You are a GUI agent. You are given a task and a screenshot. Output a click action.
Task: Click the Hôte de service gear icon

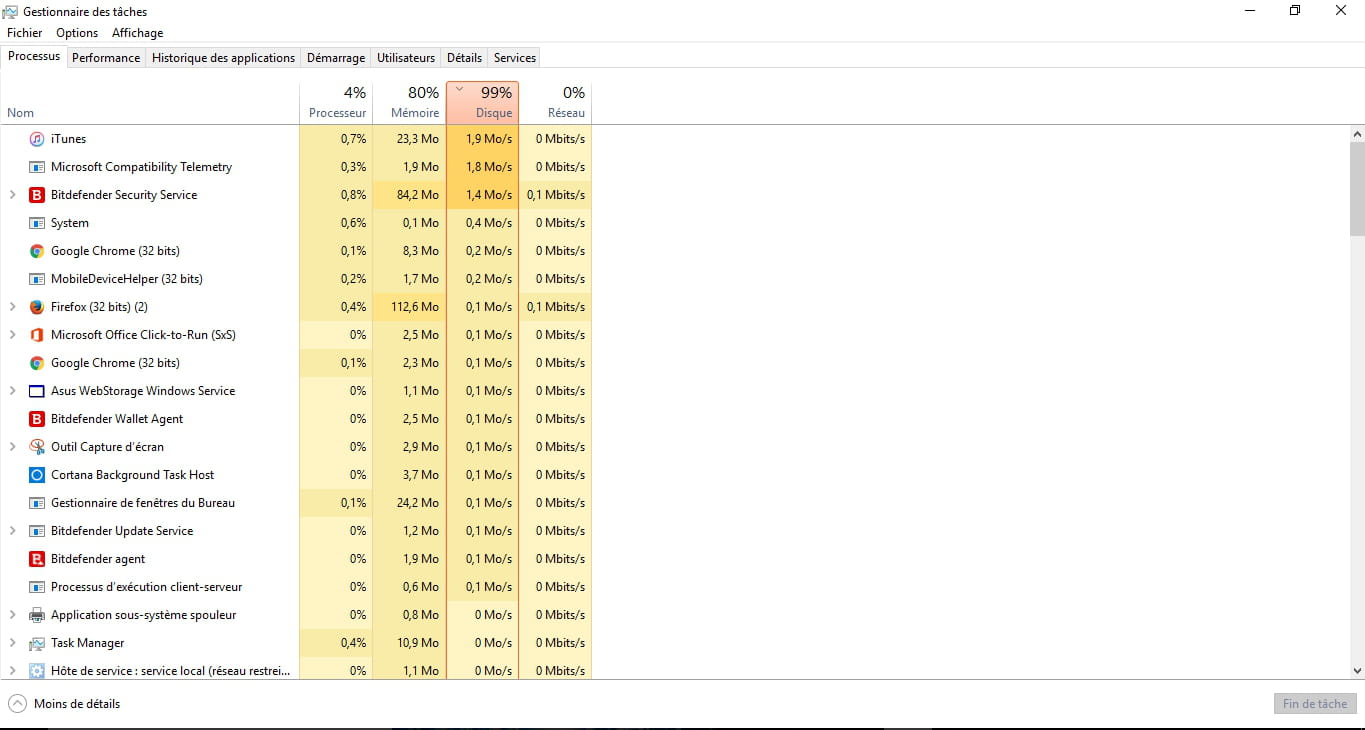point(37,671)
